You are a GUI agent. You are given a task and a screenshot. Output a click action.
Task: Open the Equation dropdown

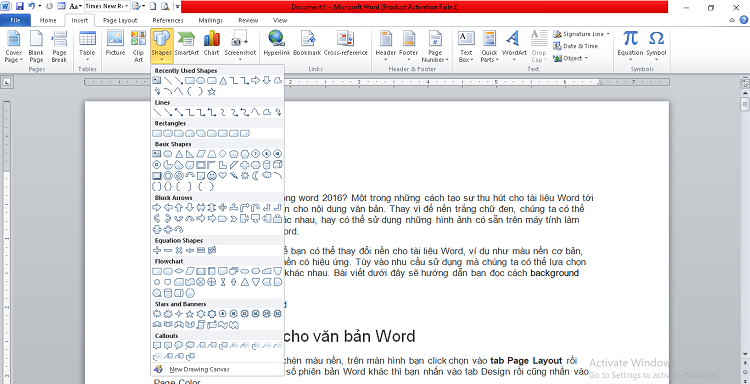pyautogui.click(x=630, y=46)
